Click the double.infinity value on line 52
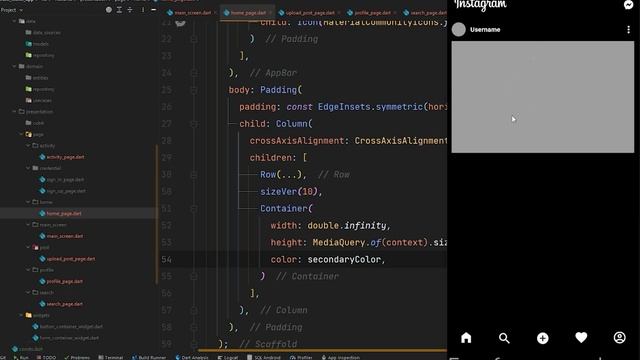 pyautogui.click(x=347, y=225)
